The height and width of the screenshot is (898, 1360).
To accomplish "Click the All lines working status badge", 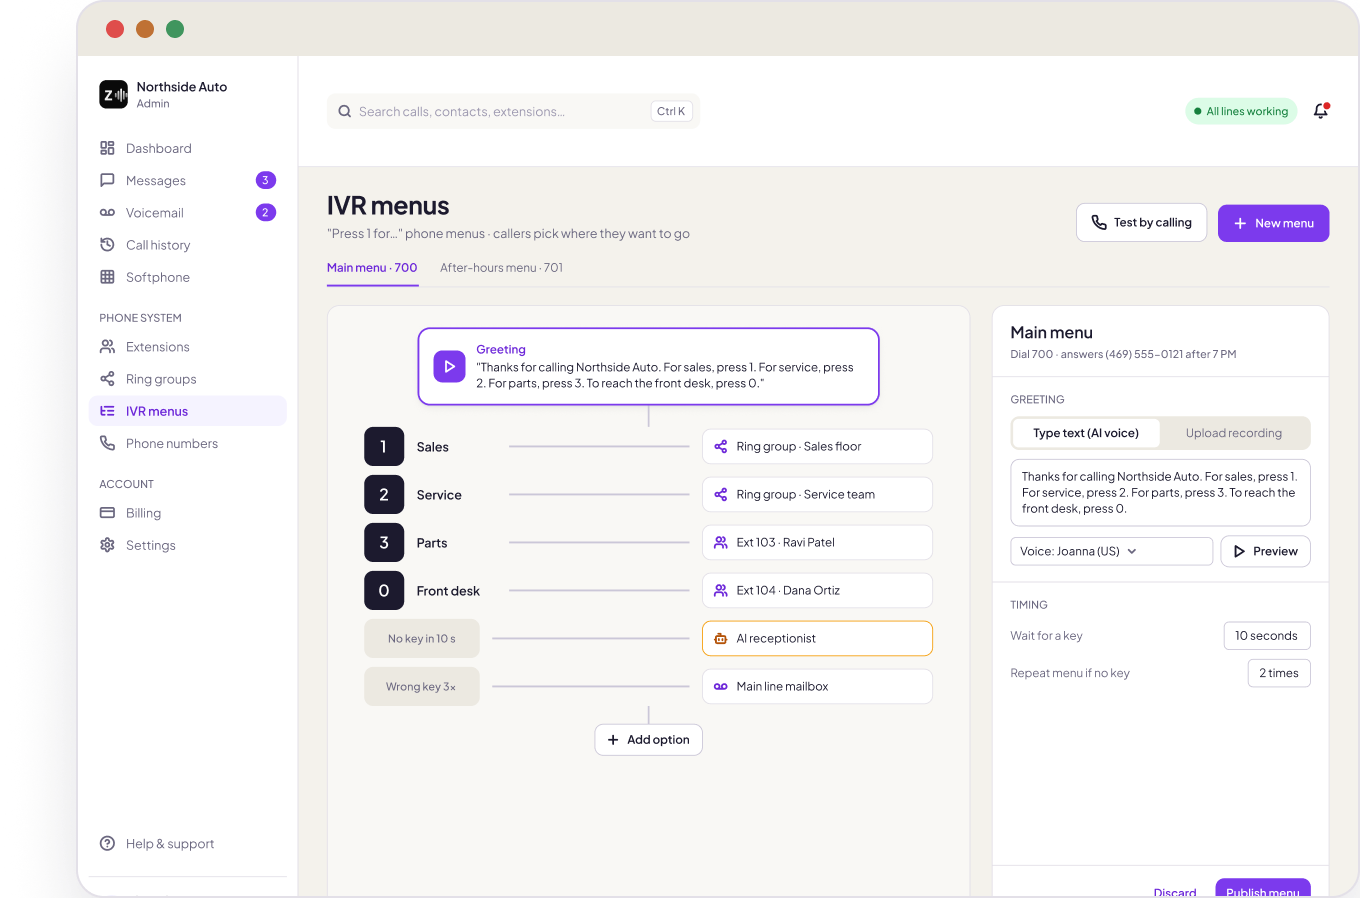I will pos(1241,111).
